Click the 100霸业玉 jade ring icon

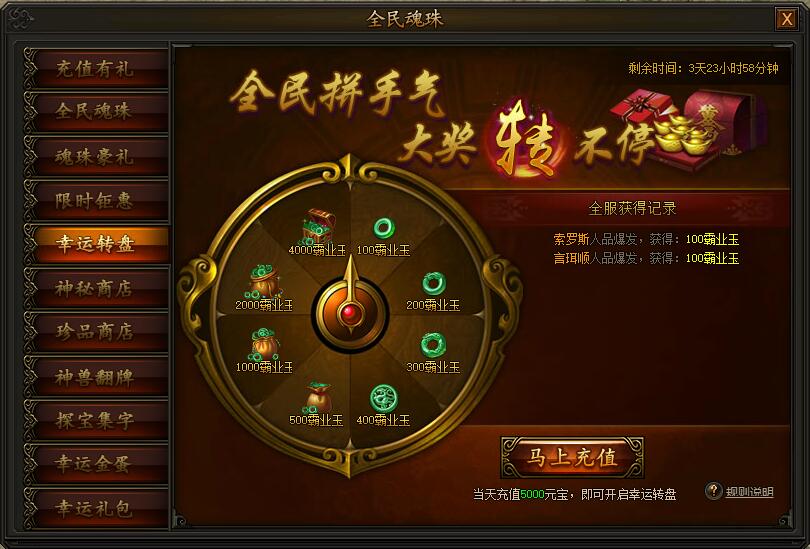click(384, 228)
